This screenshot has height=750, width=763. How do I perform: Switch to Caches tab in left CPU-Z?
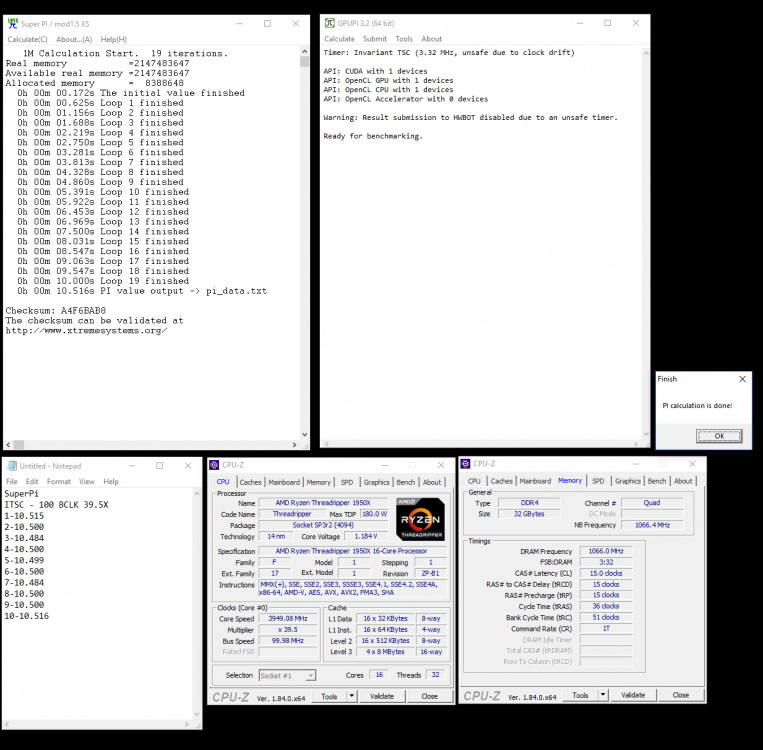(250, 482)
